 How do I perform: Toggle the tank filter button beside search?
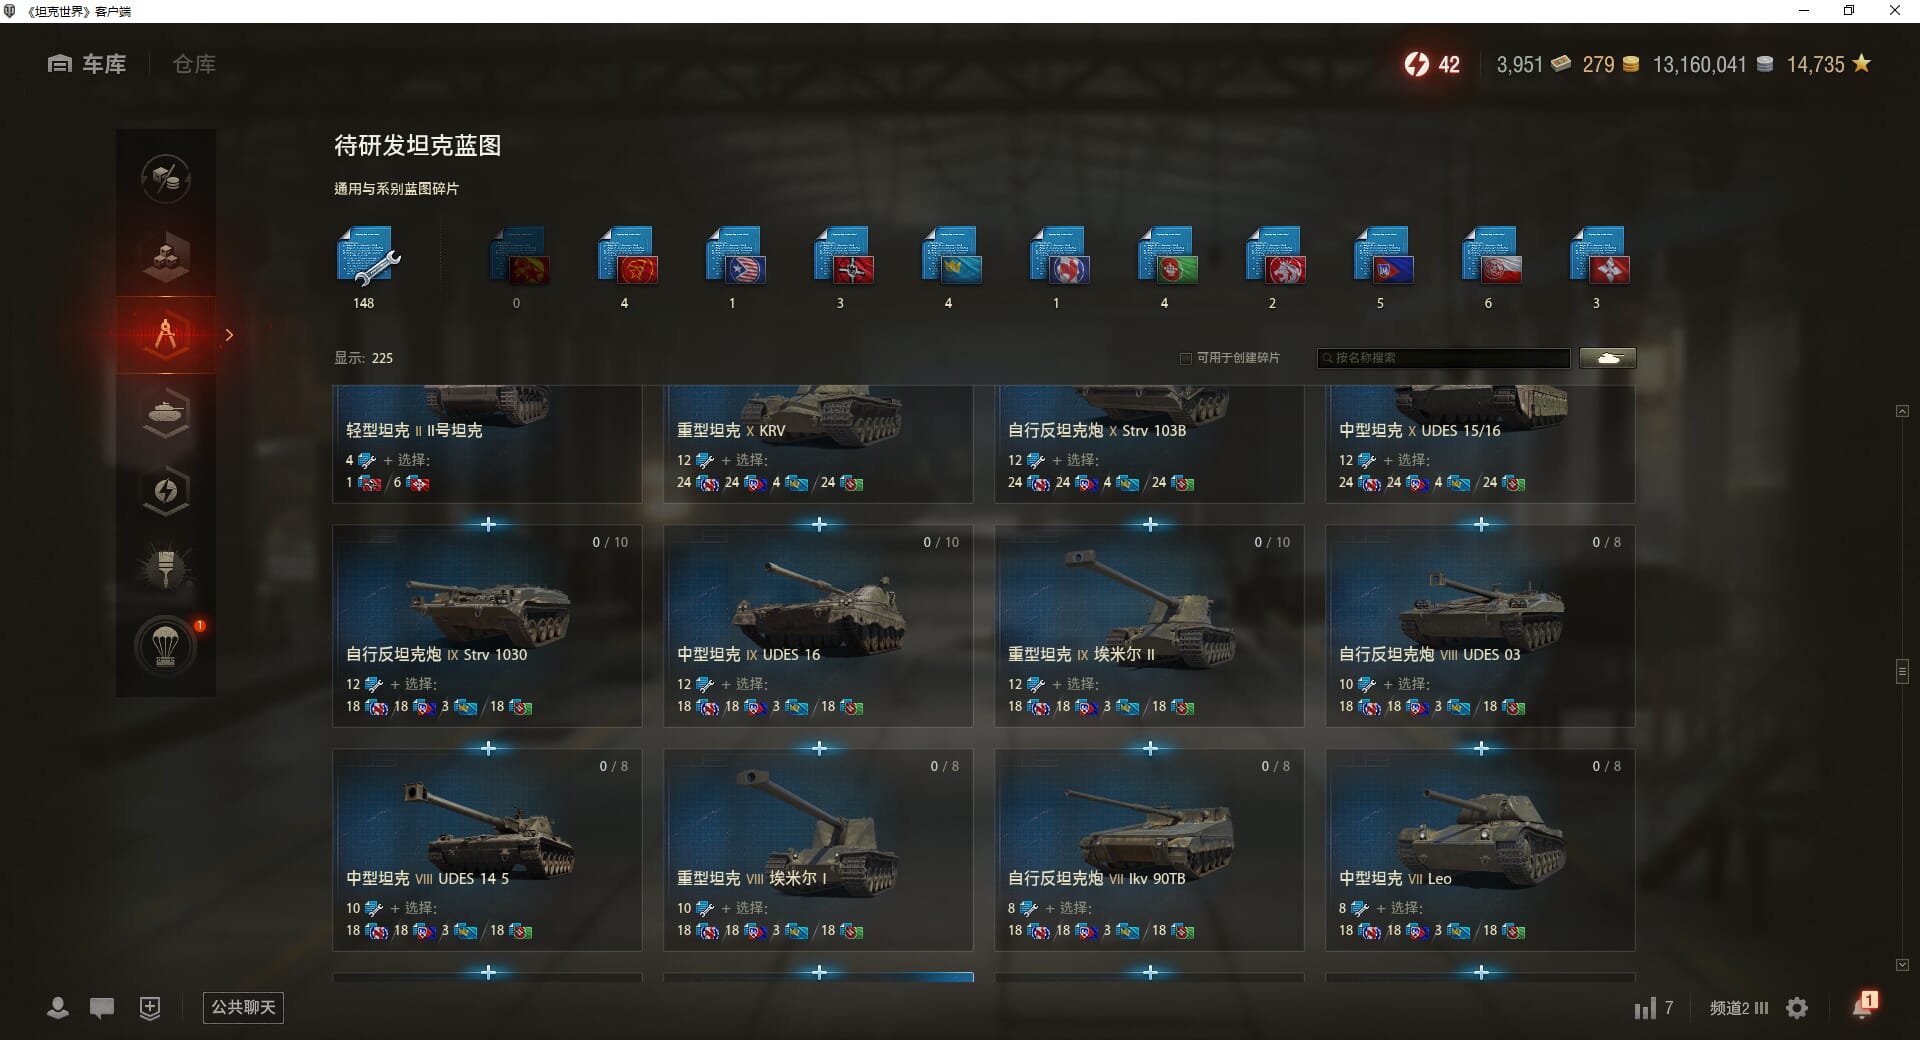pyautogui.click(x=1608, y=358)
